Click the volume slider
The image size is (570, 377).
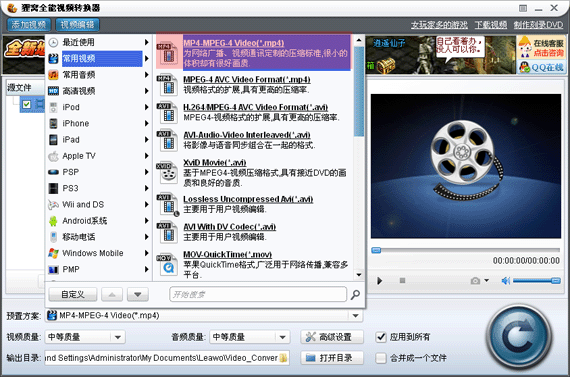(537, 281)
